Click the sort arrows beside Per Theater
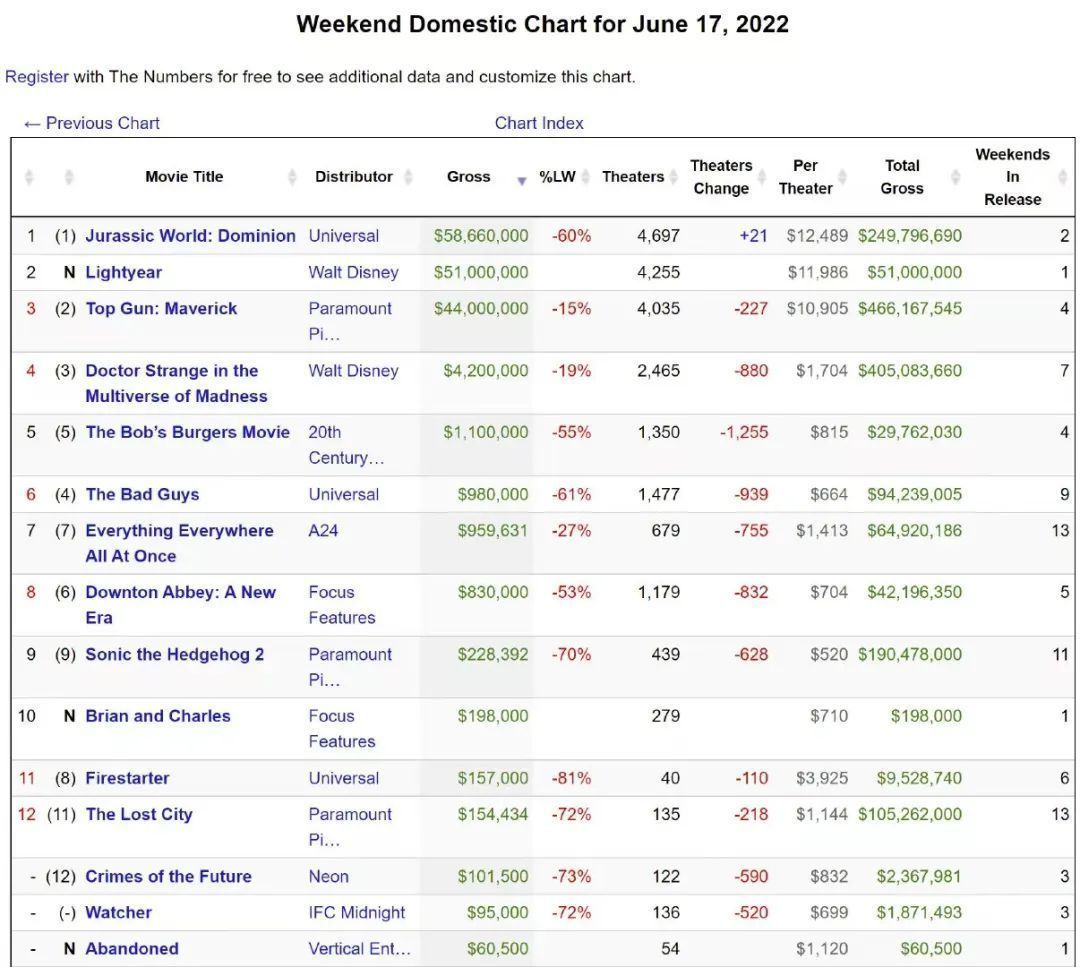1080x967 pixels. tap(843, 177)
